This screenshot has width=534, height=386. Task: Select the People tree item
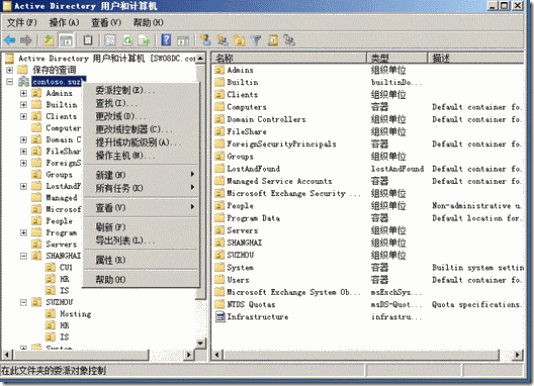(x=59, y=221)
